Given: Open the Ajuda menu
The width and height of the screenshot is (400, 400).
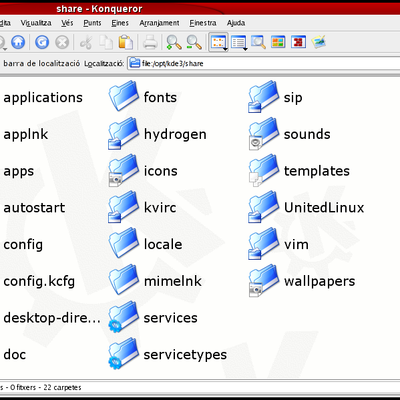Looking at the screenshot, I should point(236,23).
